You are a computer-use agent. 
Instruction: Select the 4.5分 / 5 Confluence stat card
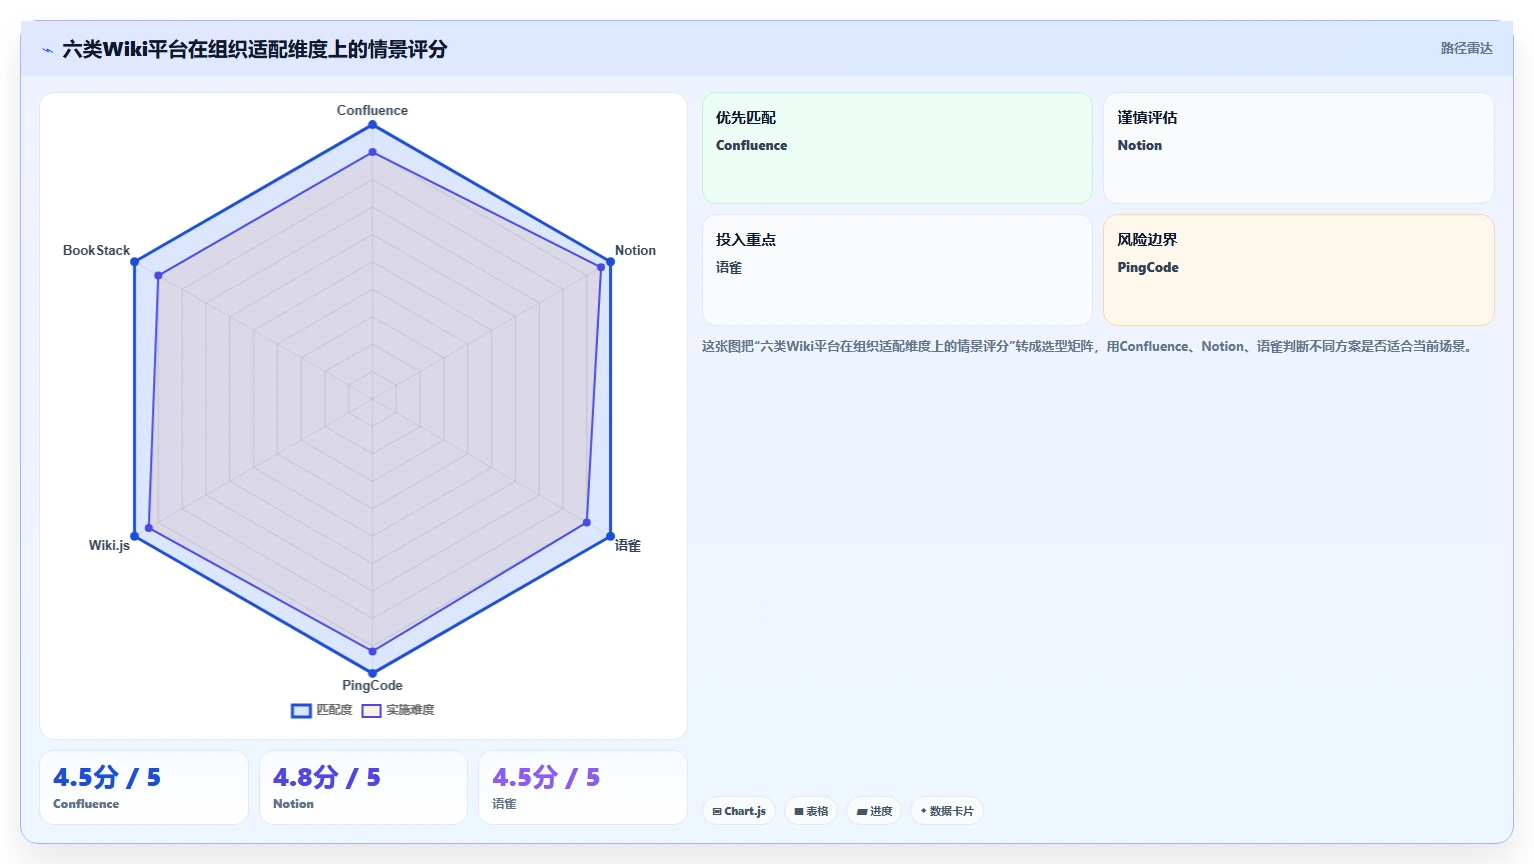(x=144, y=788)
